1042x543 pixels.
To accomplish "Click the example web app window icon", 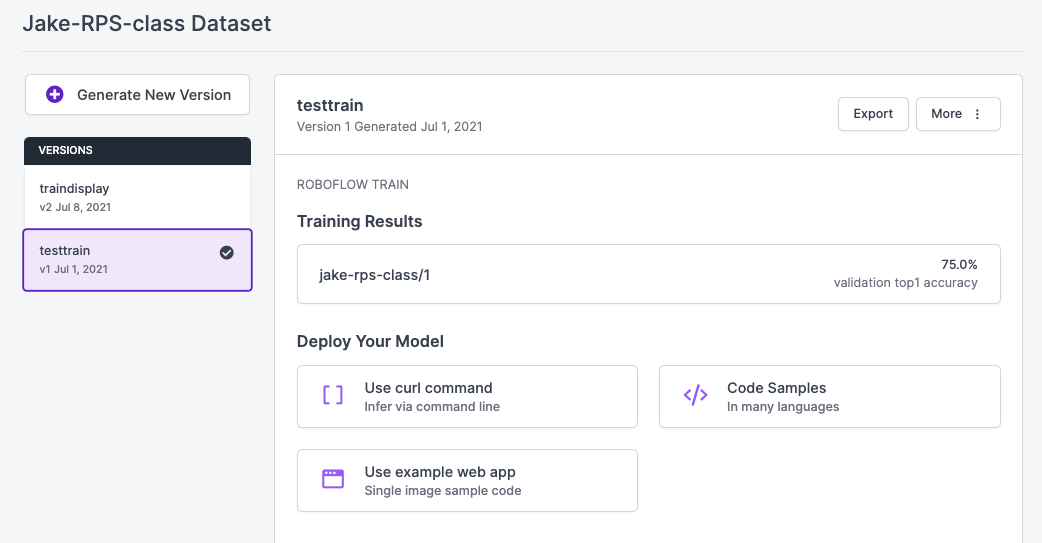I will point(333,479).
